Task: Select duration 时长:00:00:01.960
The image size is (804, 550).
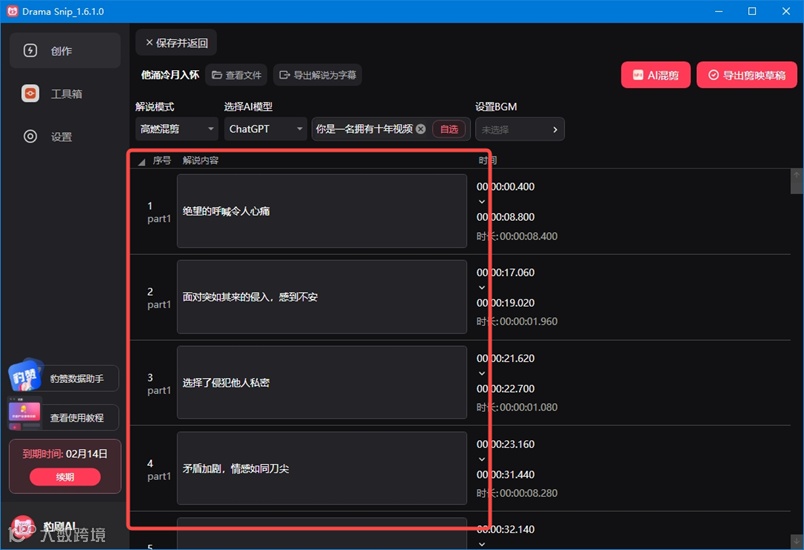Action: click(x=517, y=321)
